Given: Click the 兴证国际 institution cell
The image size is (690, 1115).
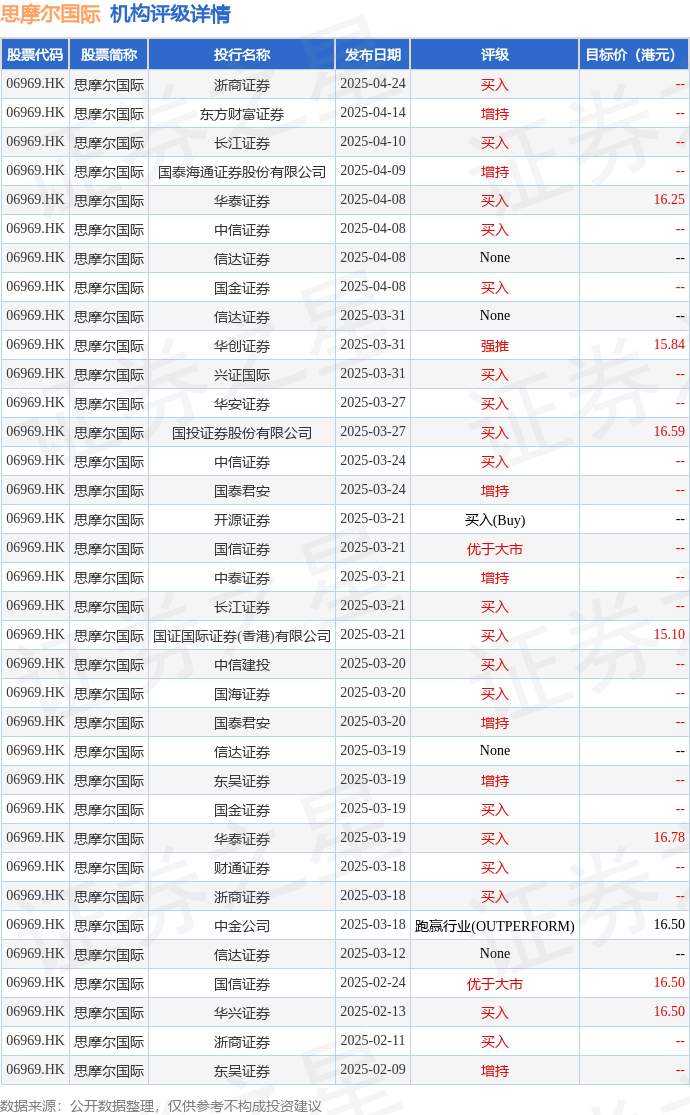Looking at the screenshot, I should pyautogui.click(x=242, y=375).
